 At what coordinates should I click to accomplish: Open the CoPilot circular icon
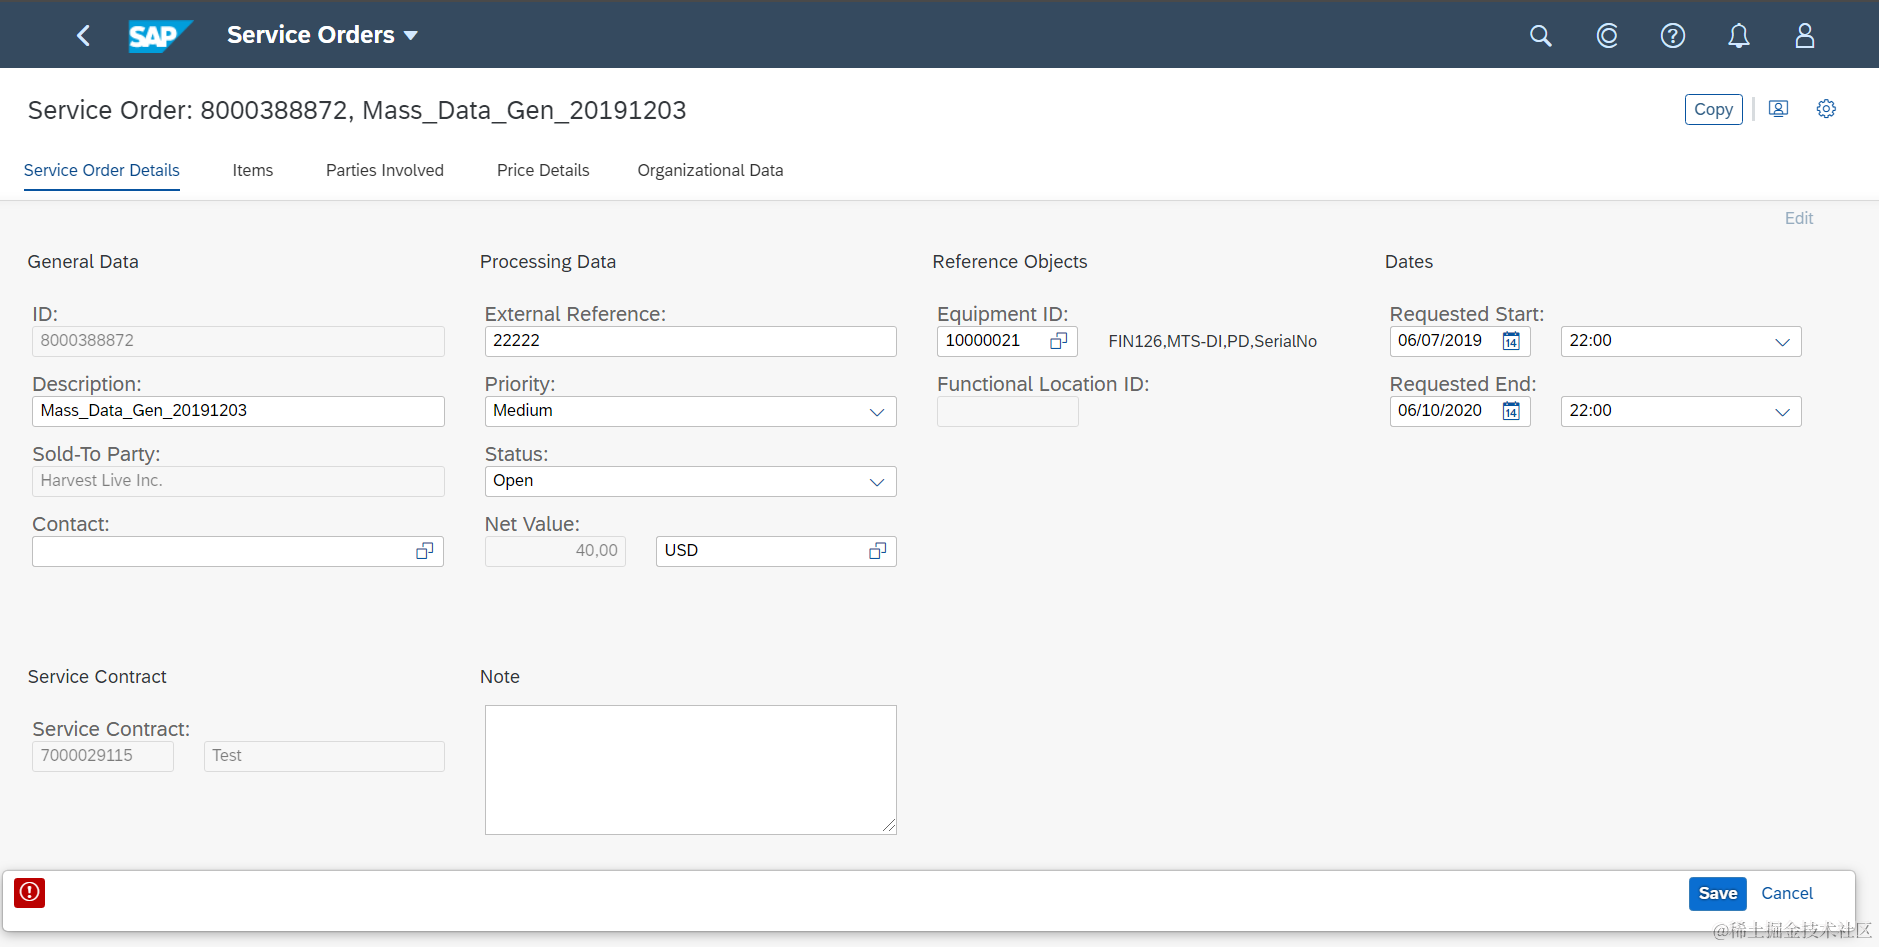click(x=1607, y=36)
